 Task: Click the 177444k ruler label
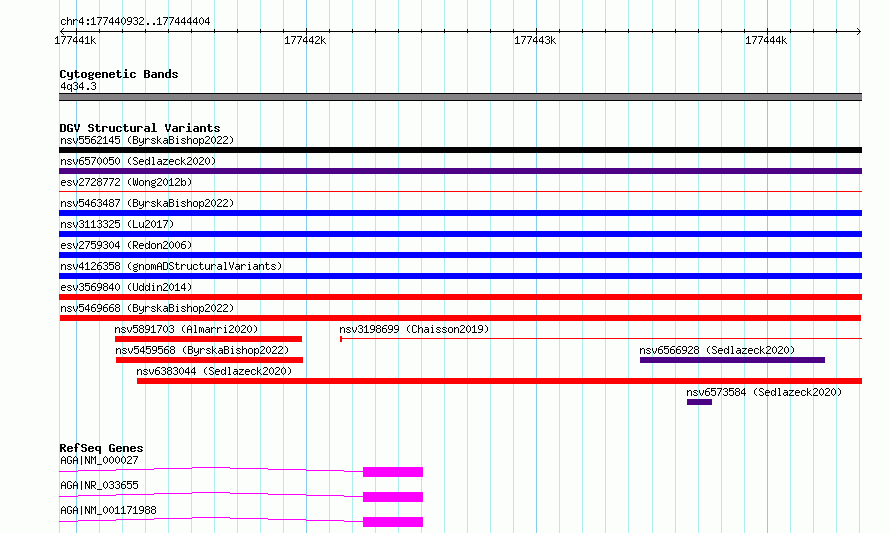[x=766, y=40]
